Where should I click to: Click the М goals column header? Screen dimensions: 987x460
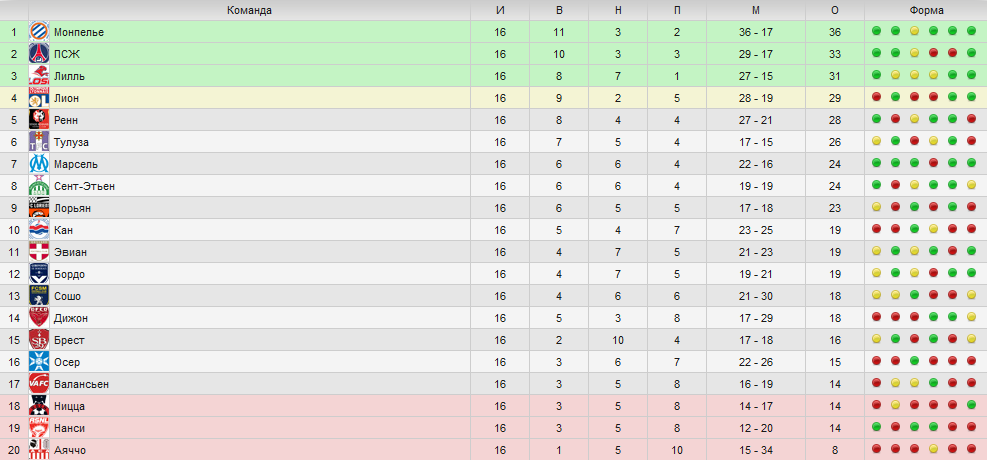pyautogui.click(x=756, y=10)
